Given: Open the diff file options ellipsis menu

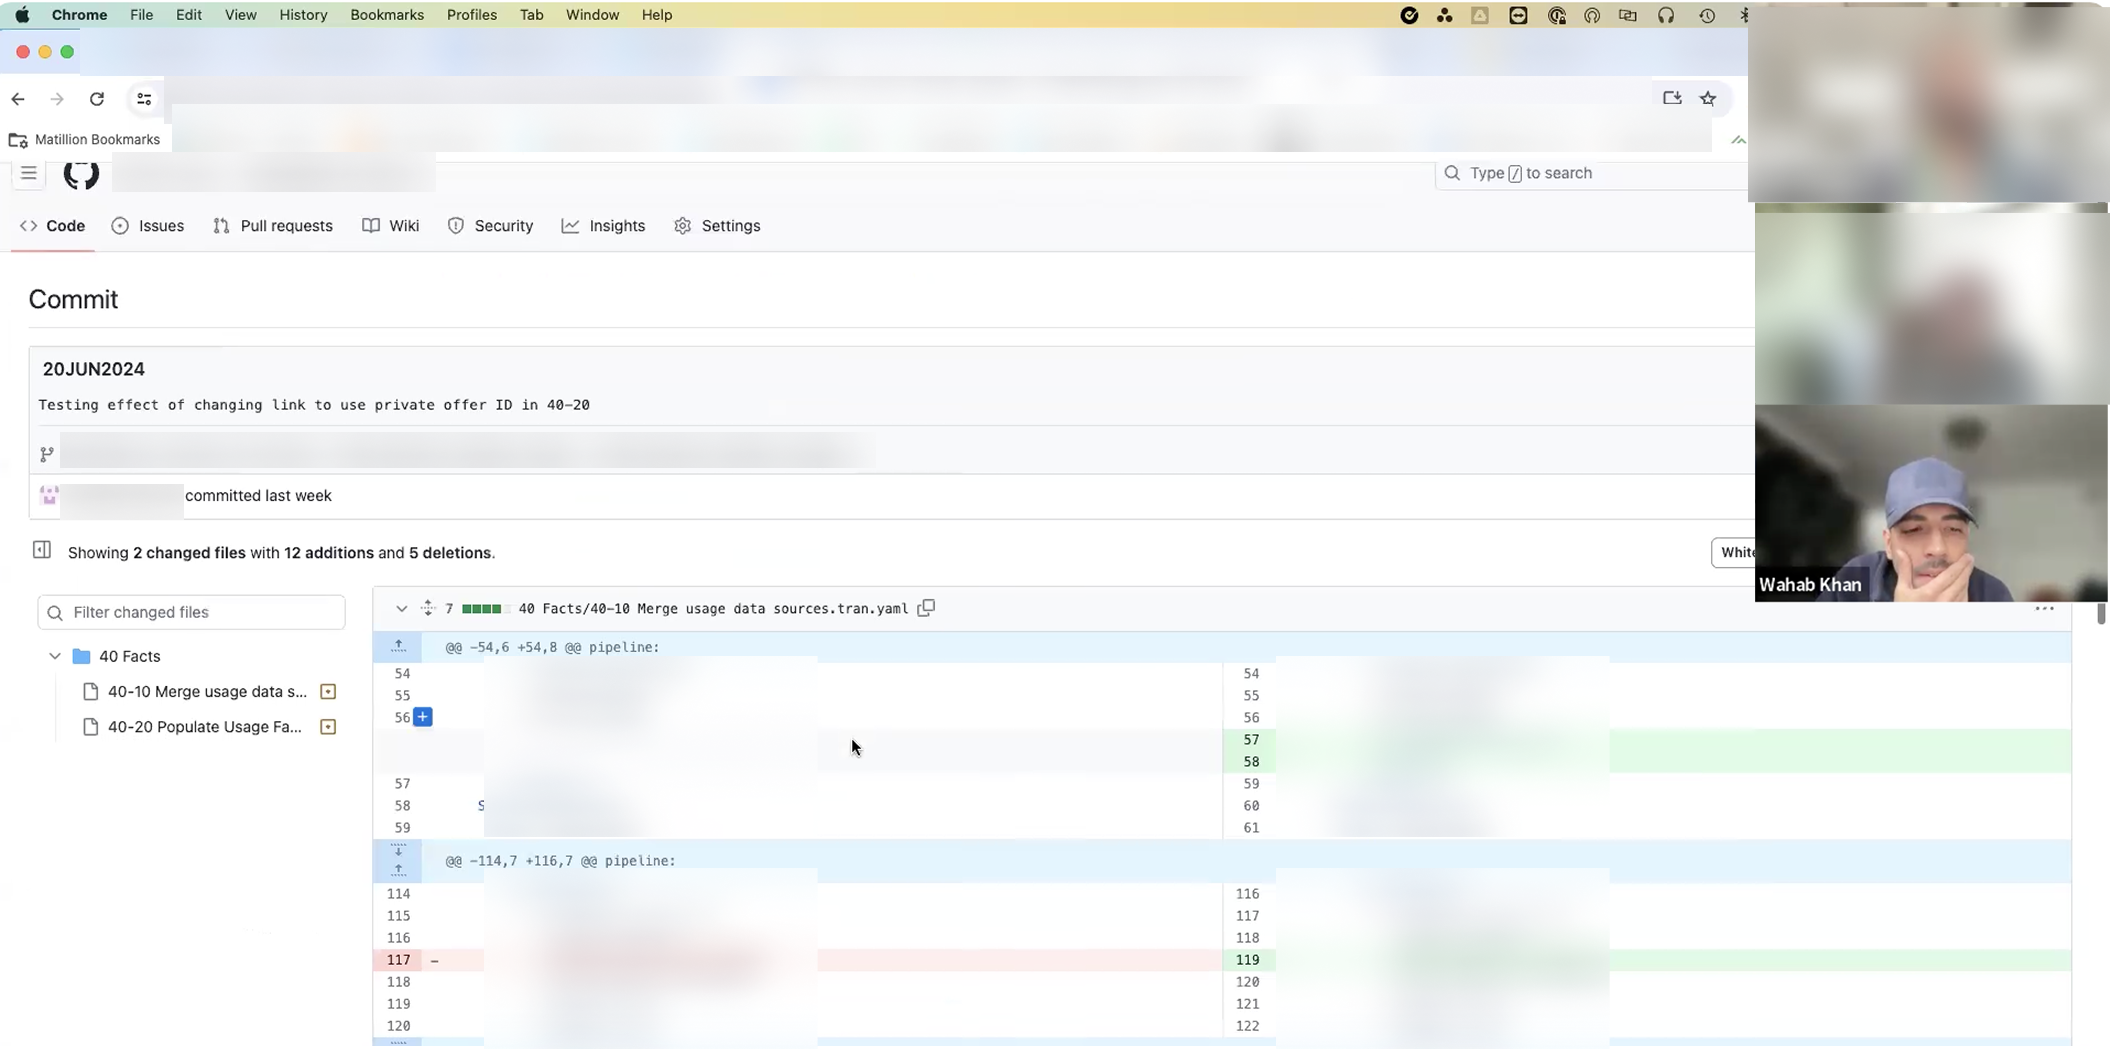Looking at the screenshot, I should tap(2044, 608).
